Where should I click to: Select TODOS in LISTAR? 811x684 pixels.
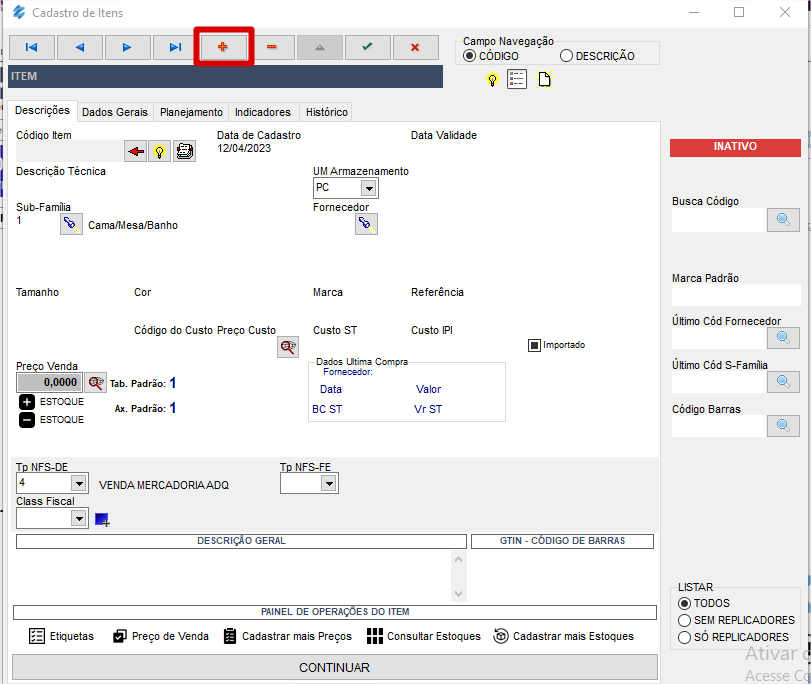[684, 603]
